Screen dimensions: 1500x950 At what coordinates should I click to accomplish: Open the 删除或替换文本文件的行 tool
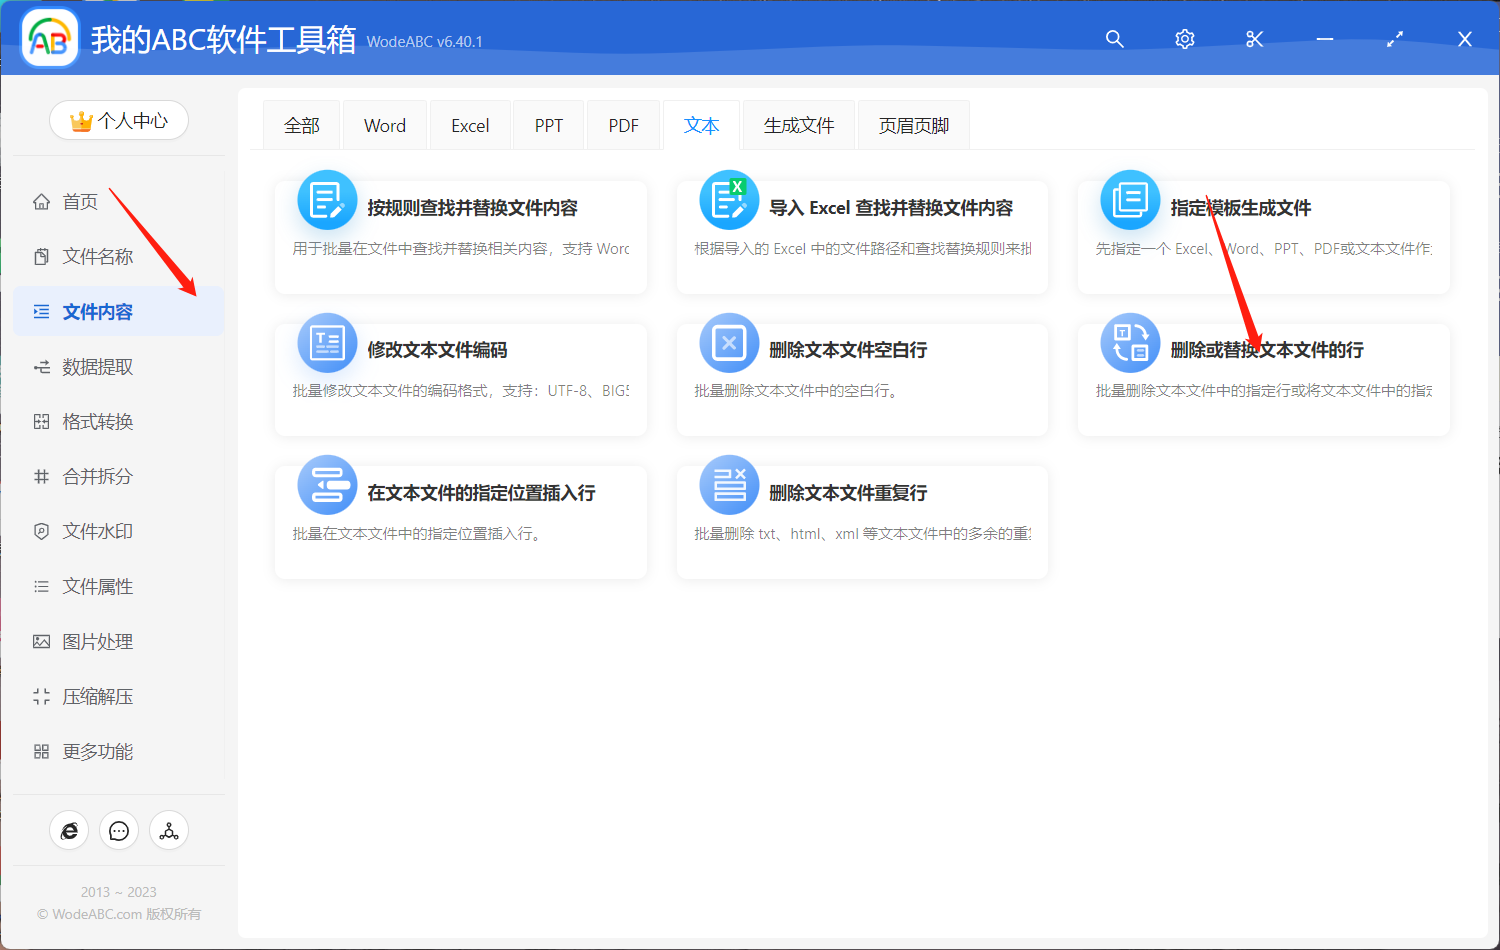point(1263,378)
